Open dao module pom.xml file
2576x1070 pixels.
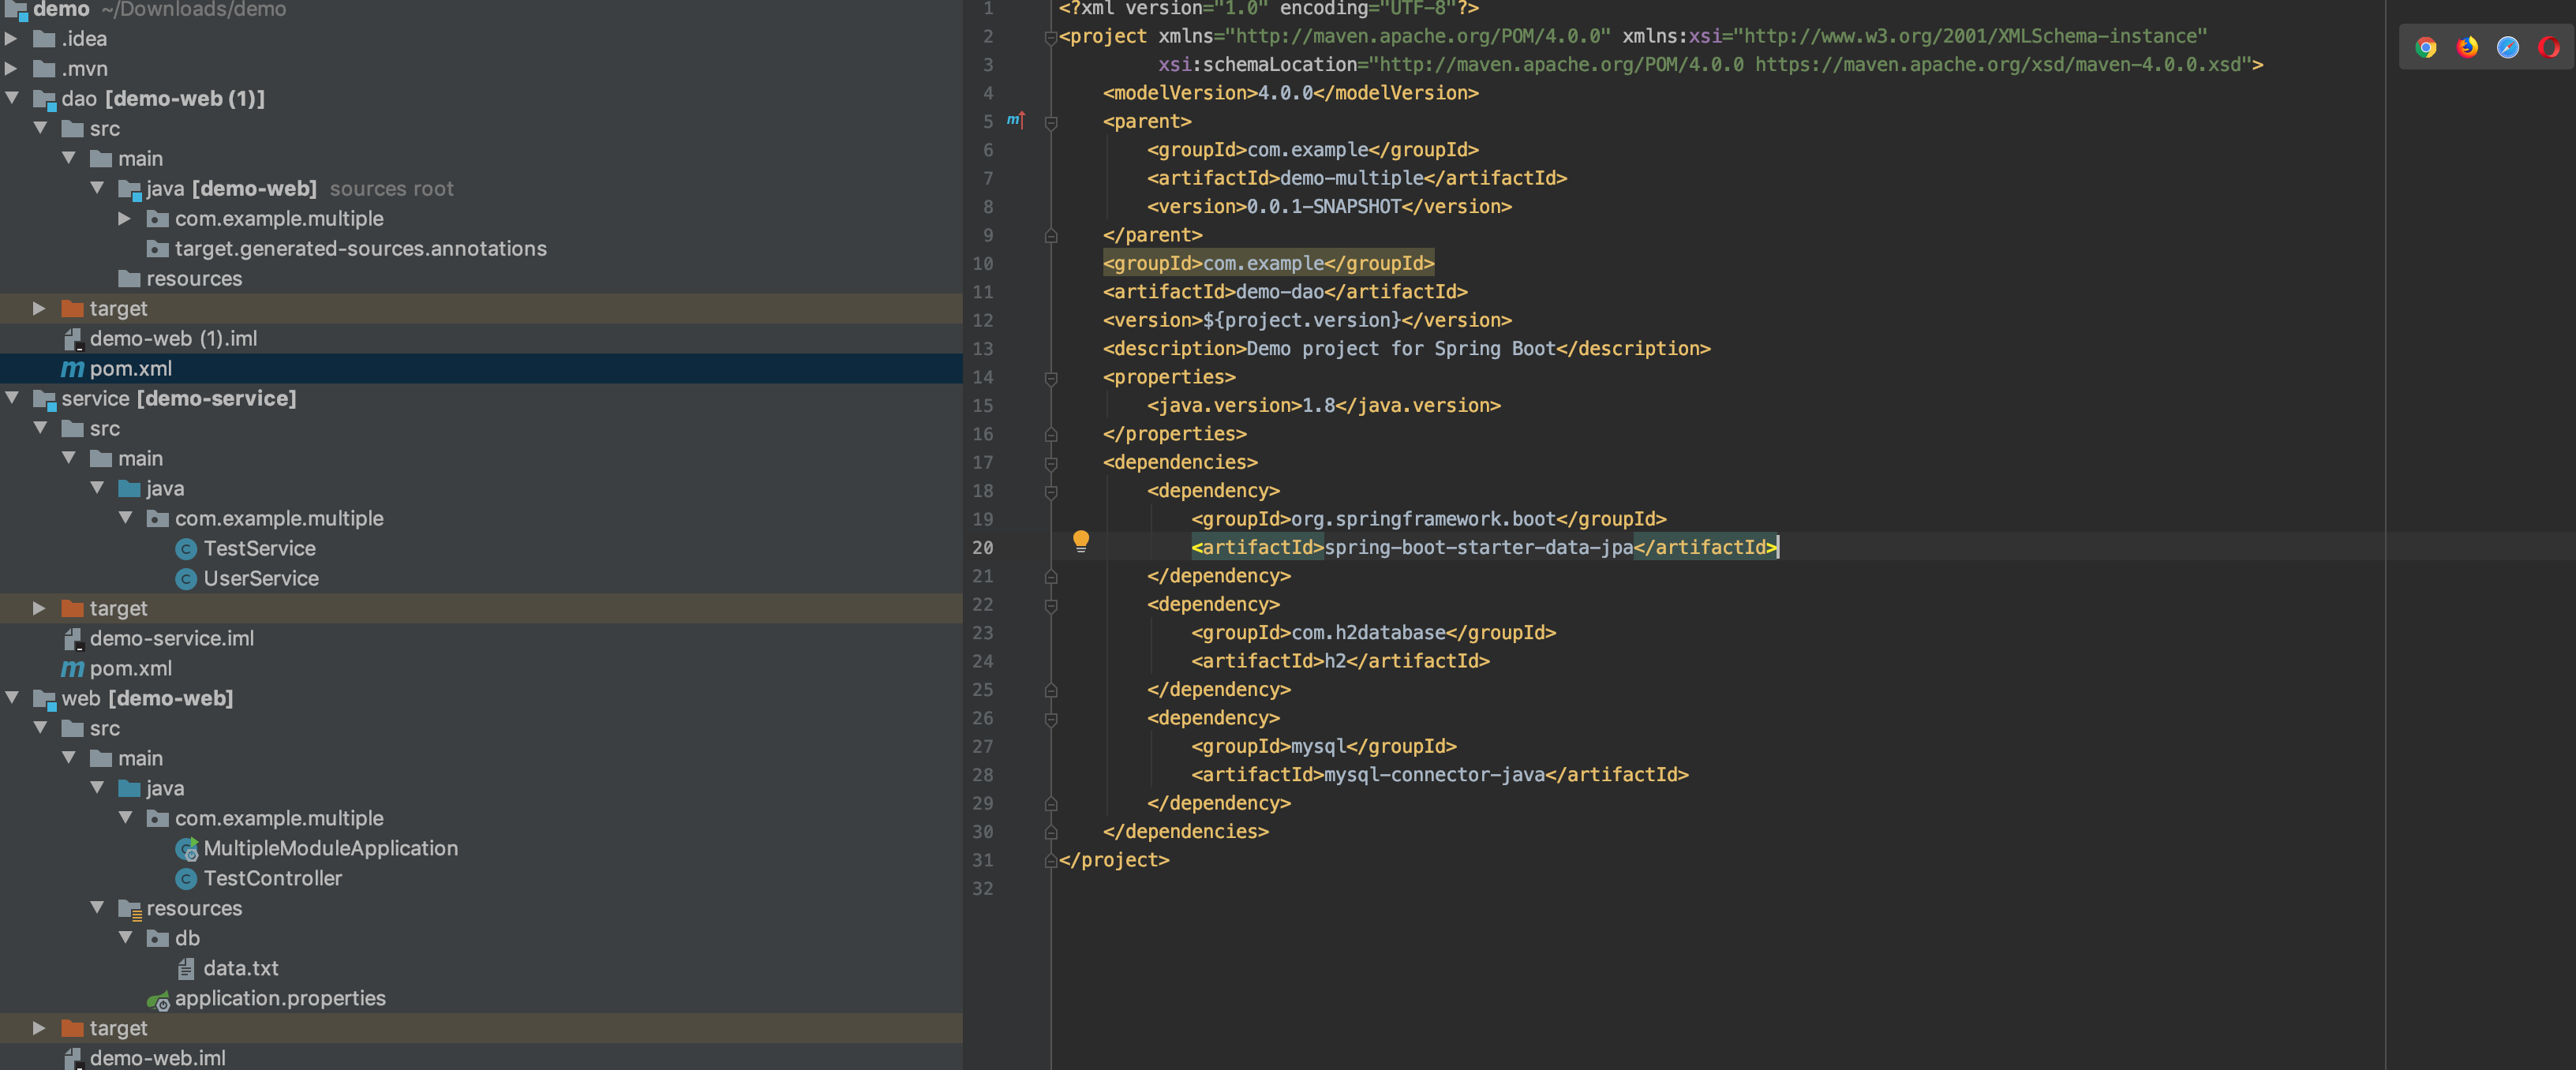click(130, 368)
